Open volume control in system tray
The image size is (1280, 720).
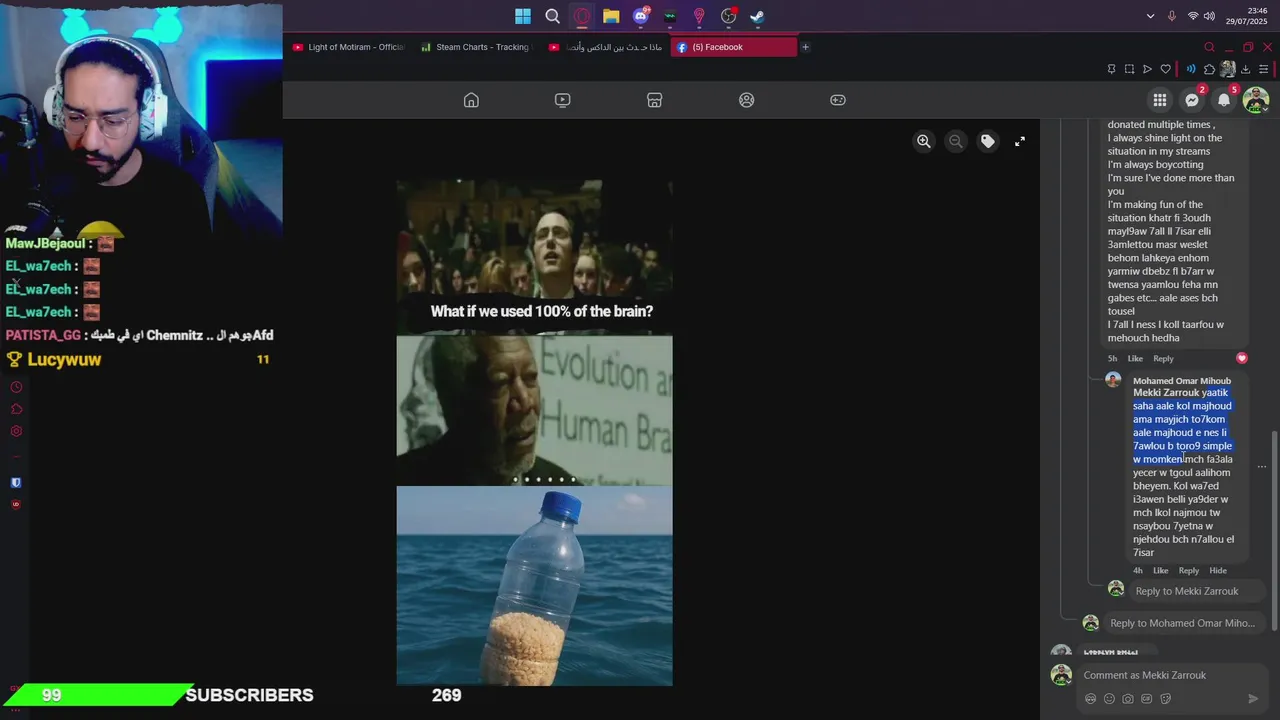click(1209, 16)
